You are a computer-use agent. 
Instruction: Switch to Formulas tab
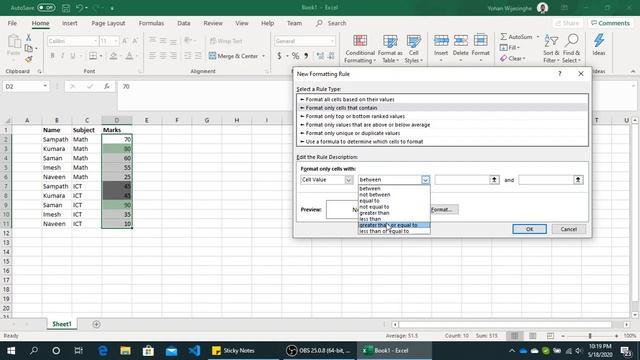tap(151, 23)
